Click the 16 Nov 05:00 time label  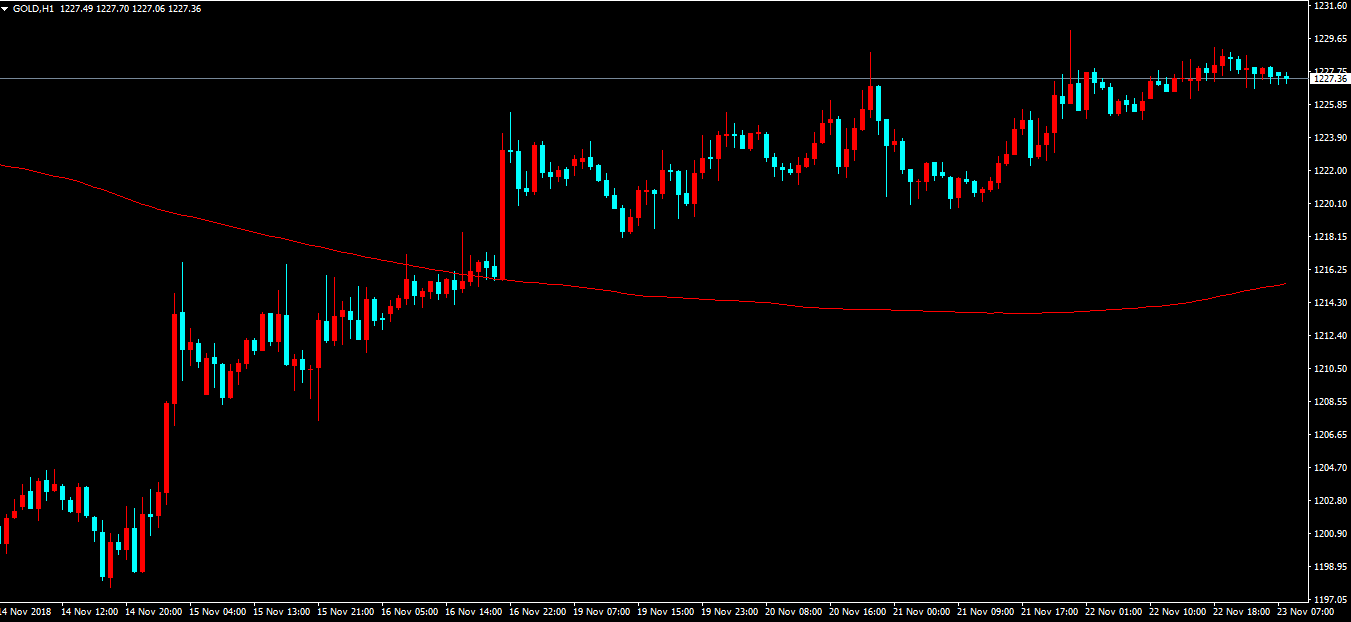coord(409,611)
